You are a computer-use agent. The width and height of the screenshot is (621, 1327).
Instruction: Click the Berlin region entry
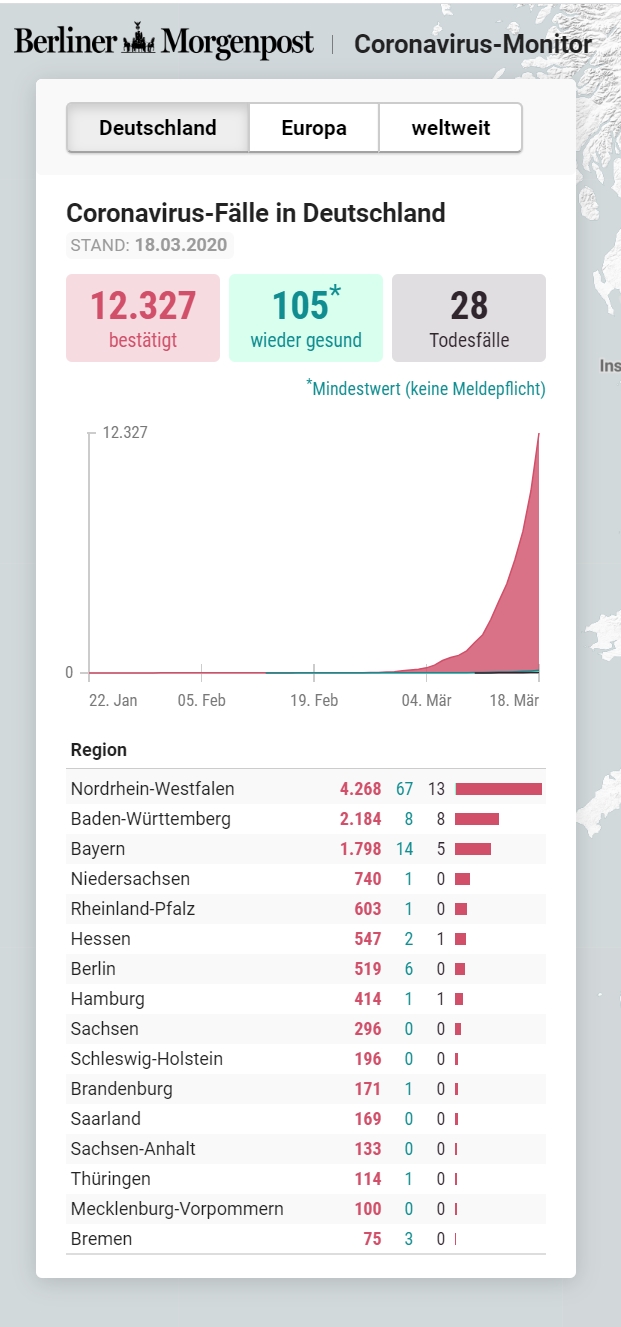point(93,969)
